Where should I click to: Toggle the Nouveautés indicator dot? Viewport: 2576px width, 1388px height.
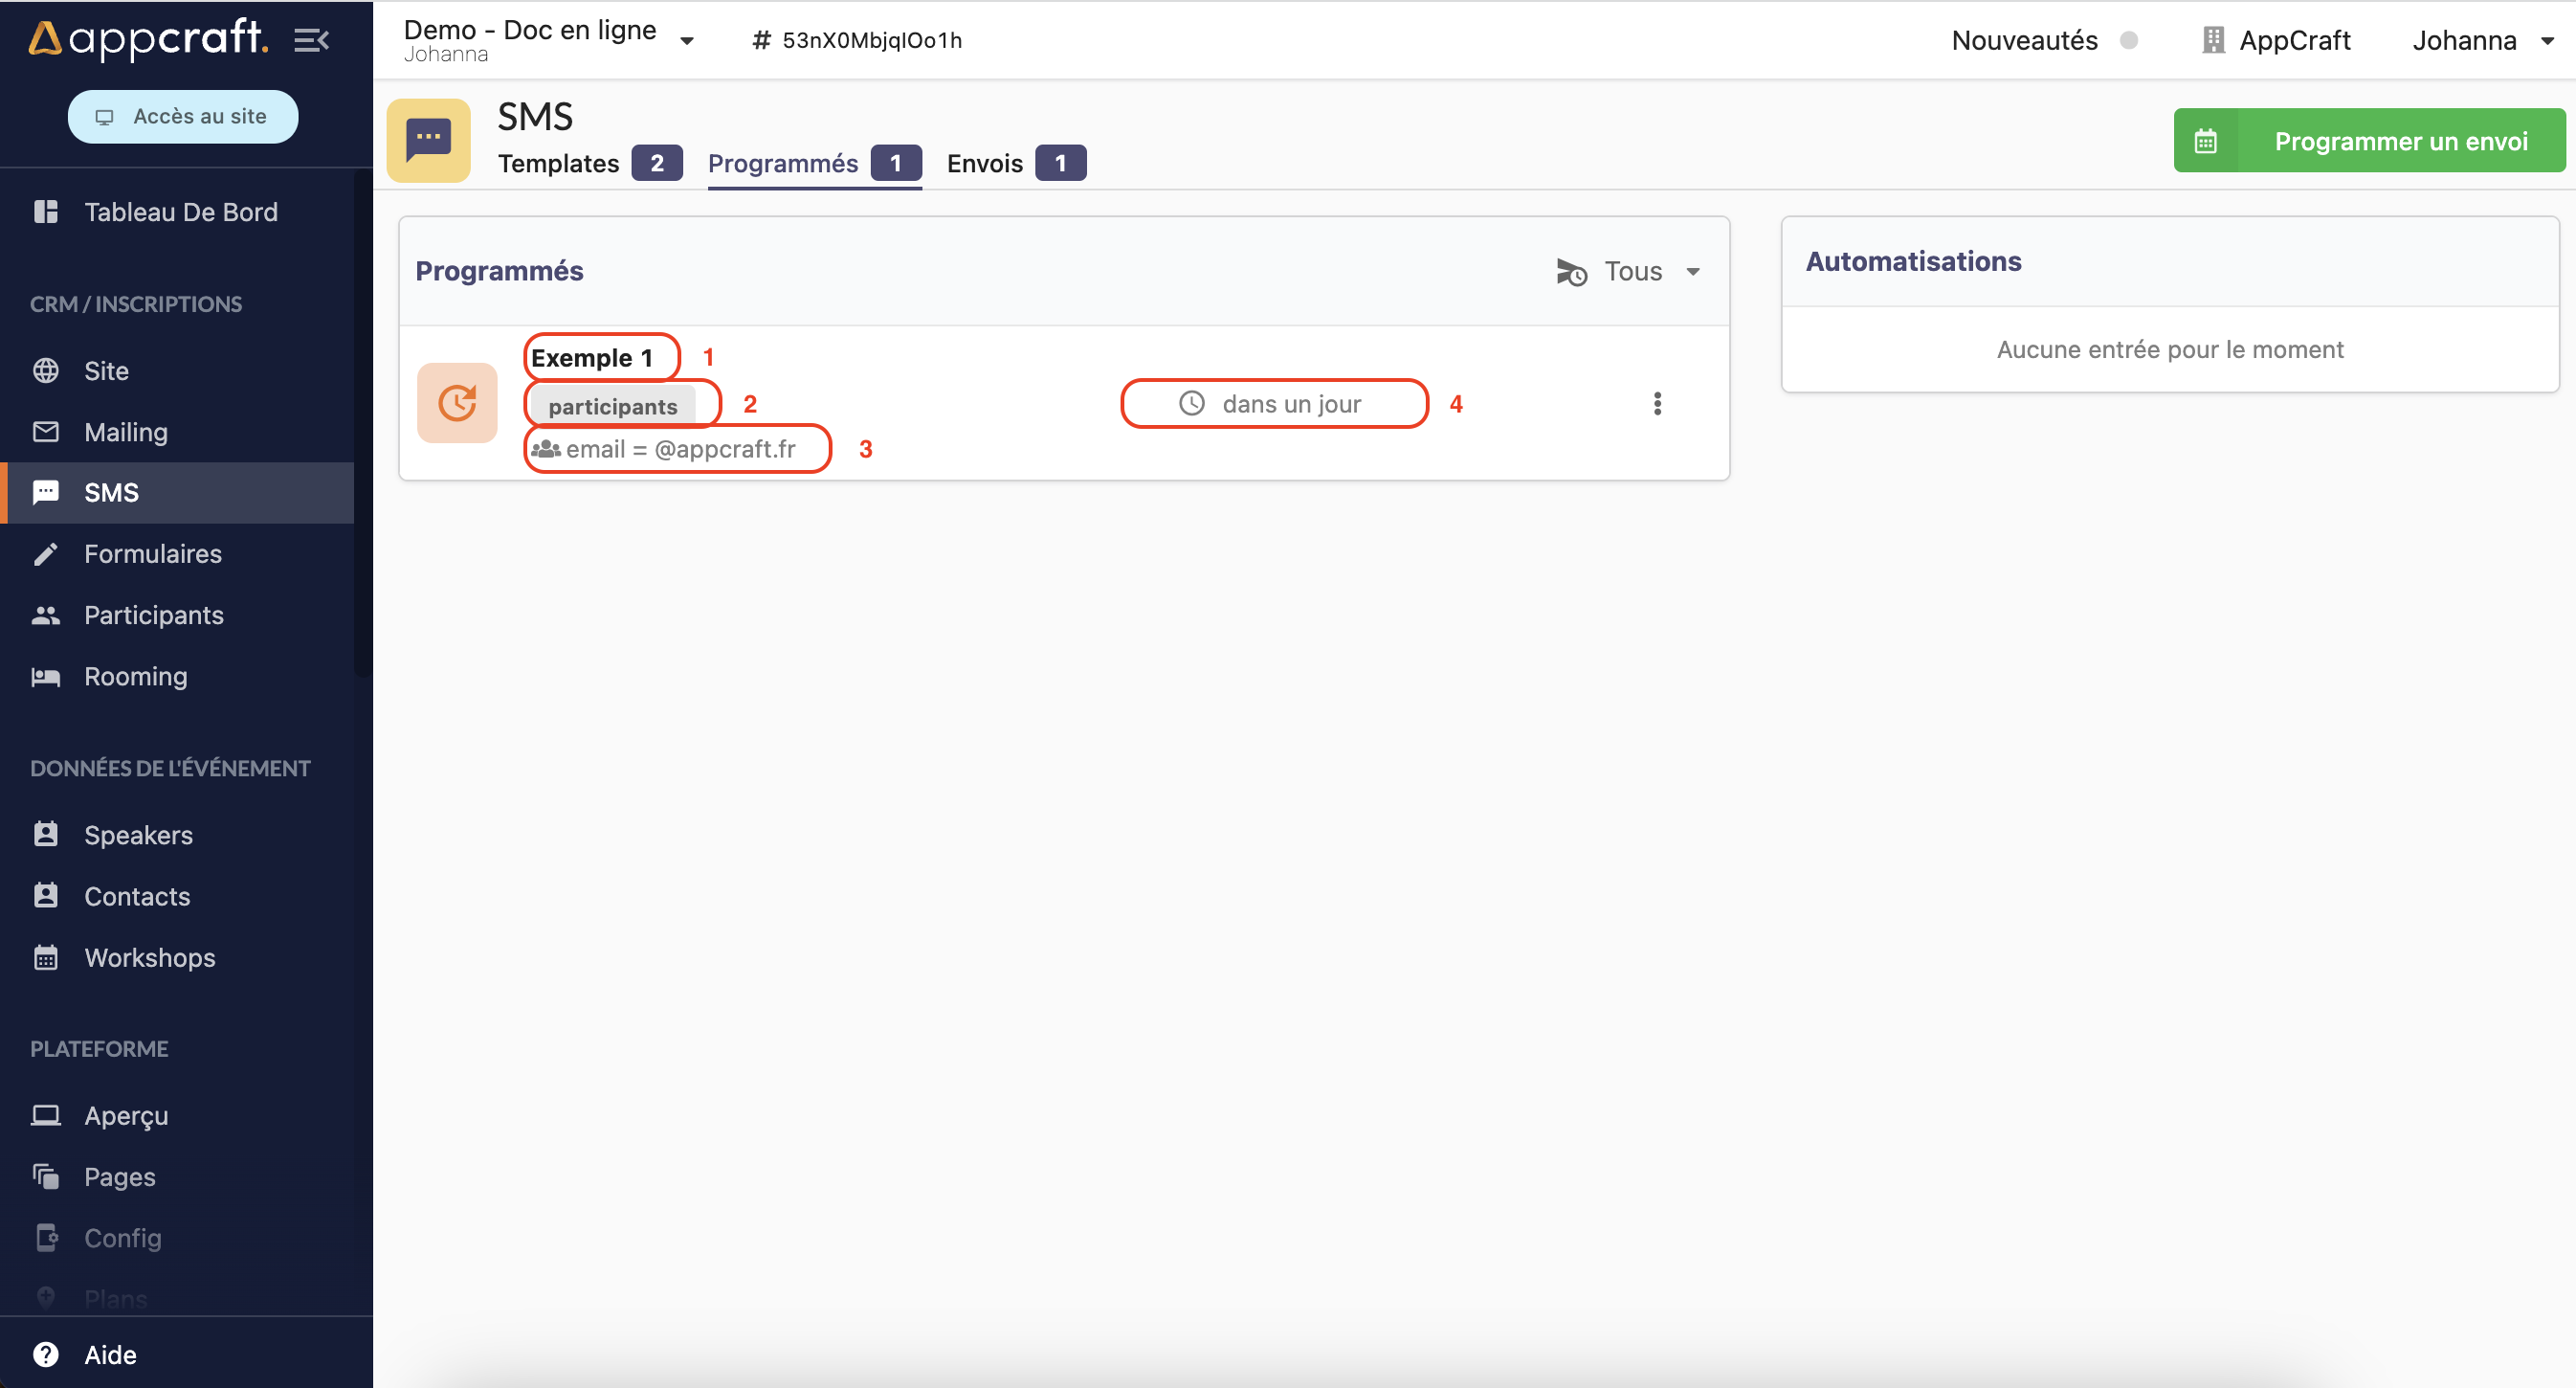click(x=2129, y=40)
